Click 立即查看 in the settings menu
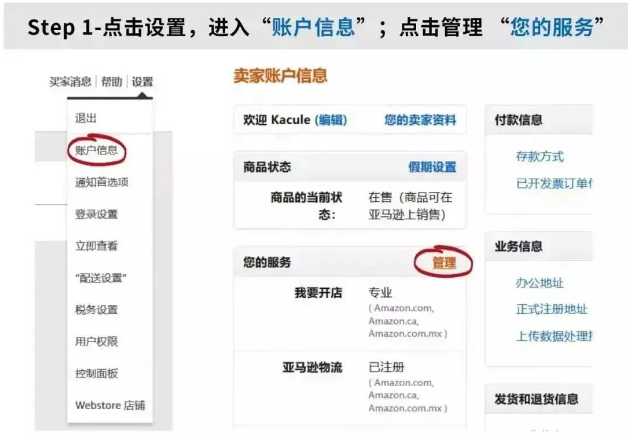Image resolution: width=631 pixels, height=434 pixels. 96,245
